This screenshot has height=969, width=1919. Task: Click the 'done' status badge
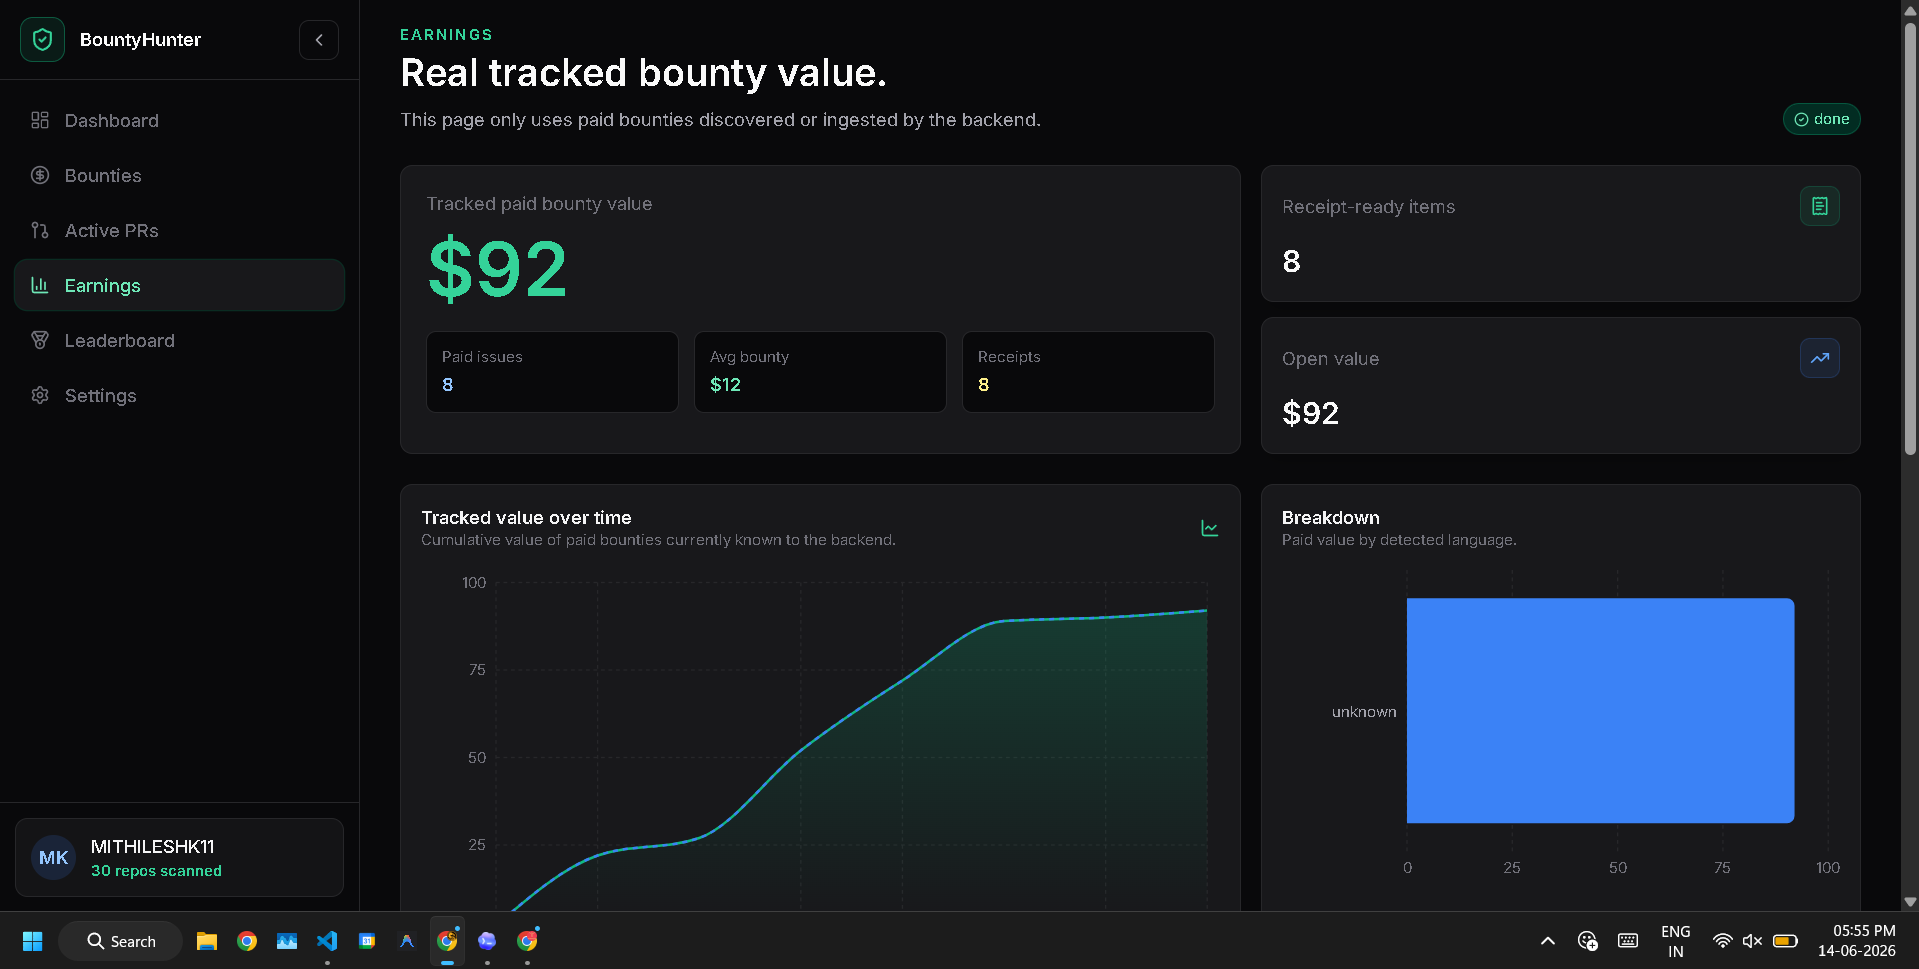1821,119
